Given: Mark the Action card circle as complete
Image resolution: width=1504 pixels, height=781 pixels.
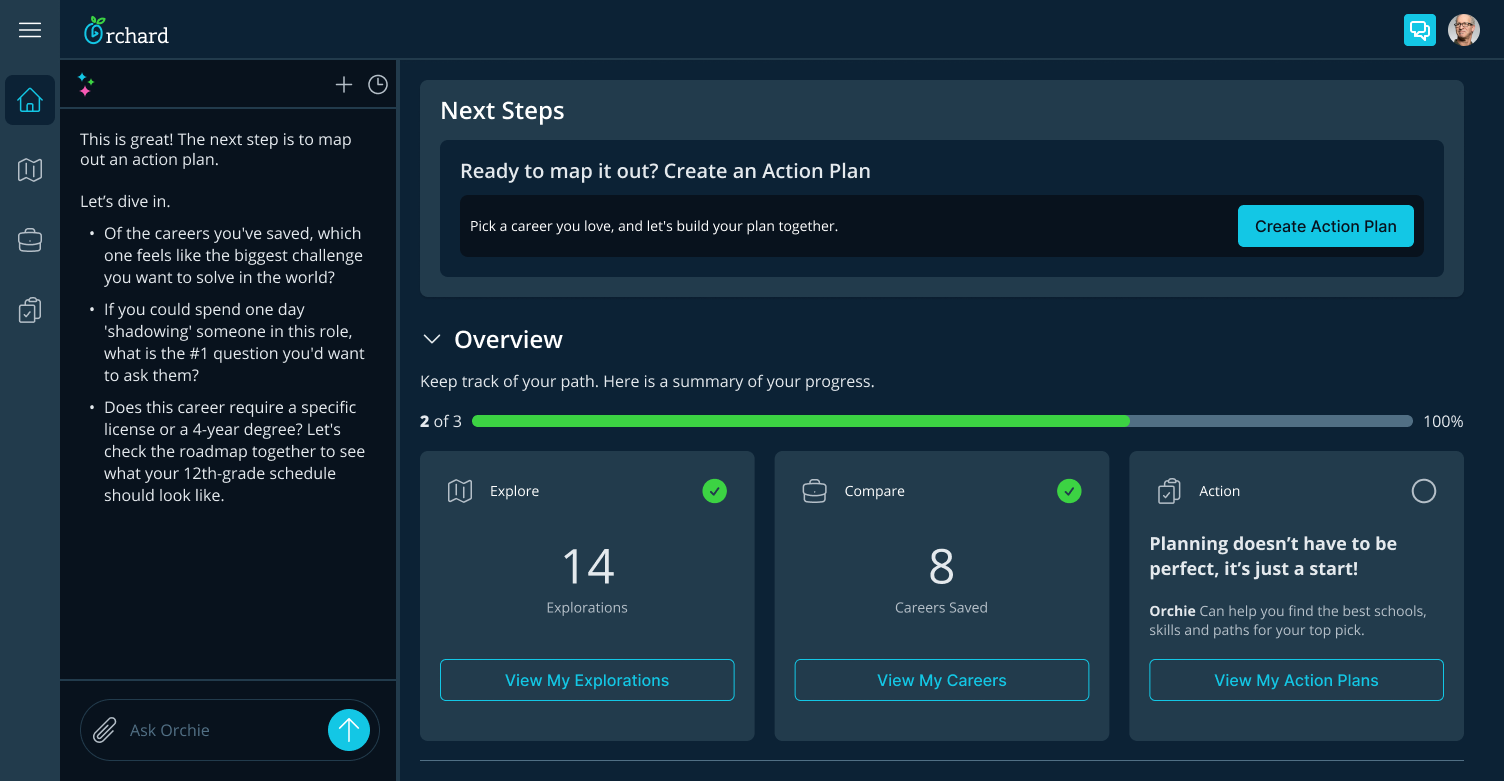Looking at the screenshot, I should pos(1423,491).
